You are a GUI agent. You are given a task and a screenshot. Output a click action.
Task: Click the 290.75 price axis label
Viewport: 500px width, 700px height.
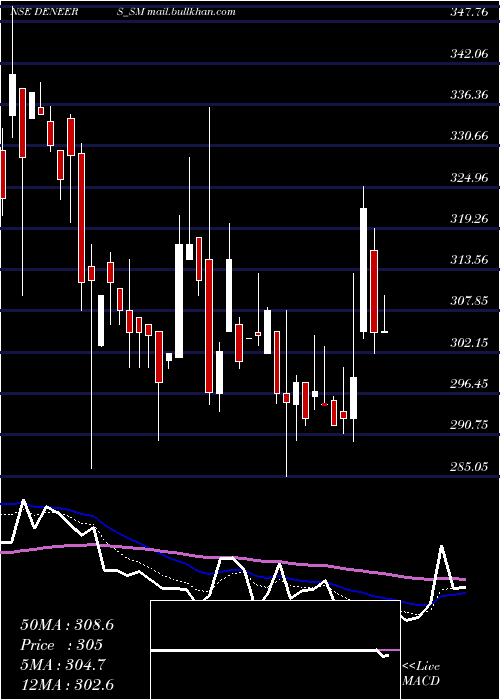[469, 425]
